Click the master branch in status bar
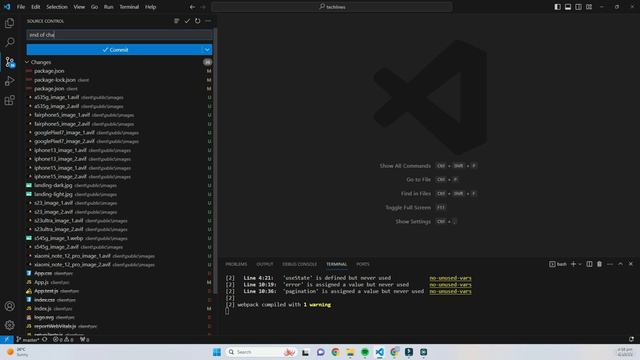 coord(28,339)
